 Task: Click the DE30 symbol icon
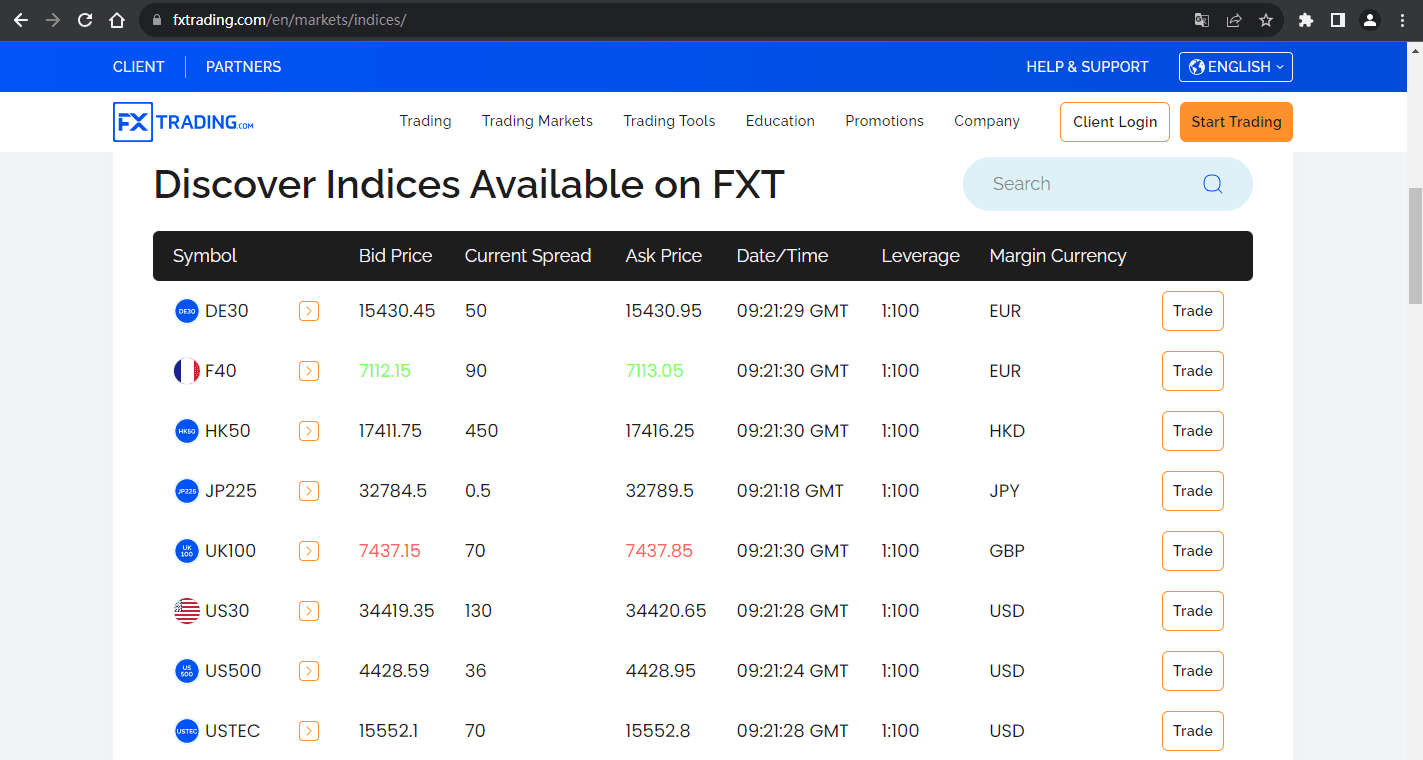(x=187, y=311)
